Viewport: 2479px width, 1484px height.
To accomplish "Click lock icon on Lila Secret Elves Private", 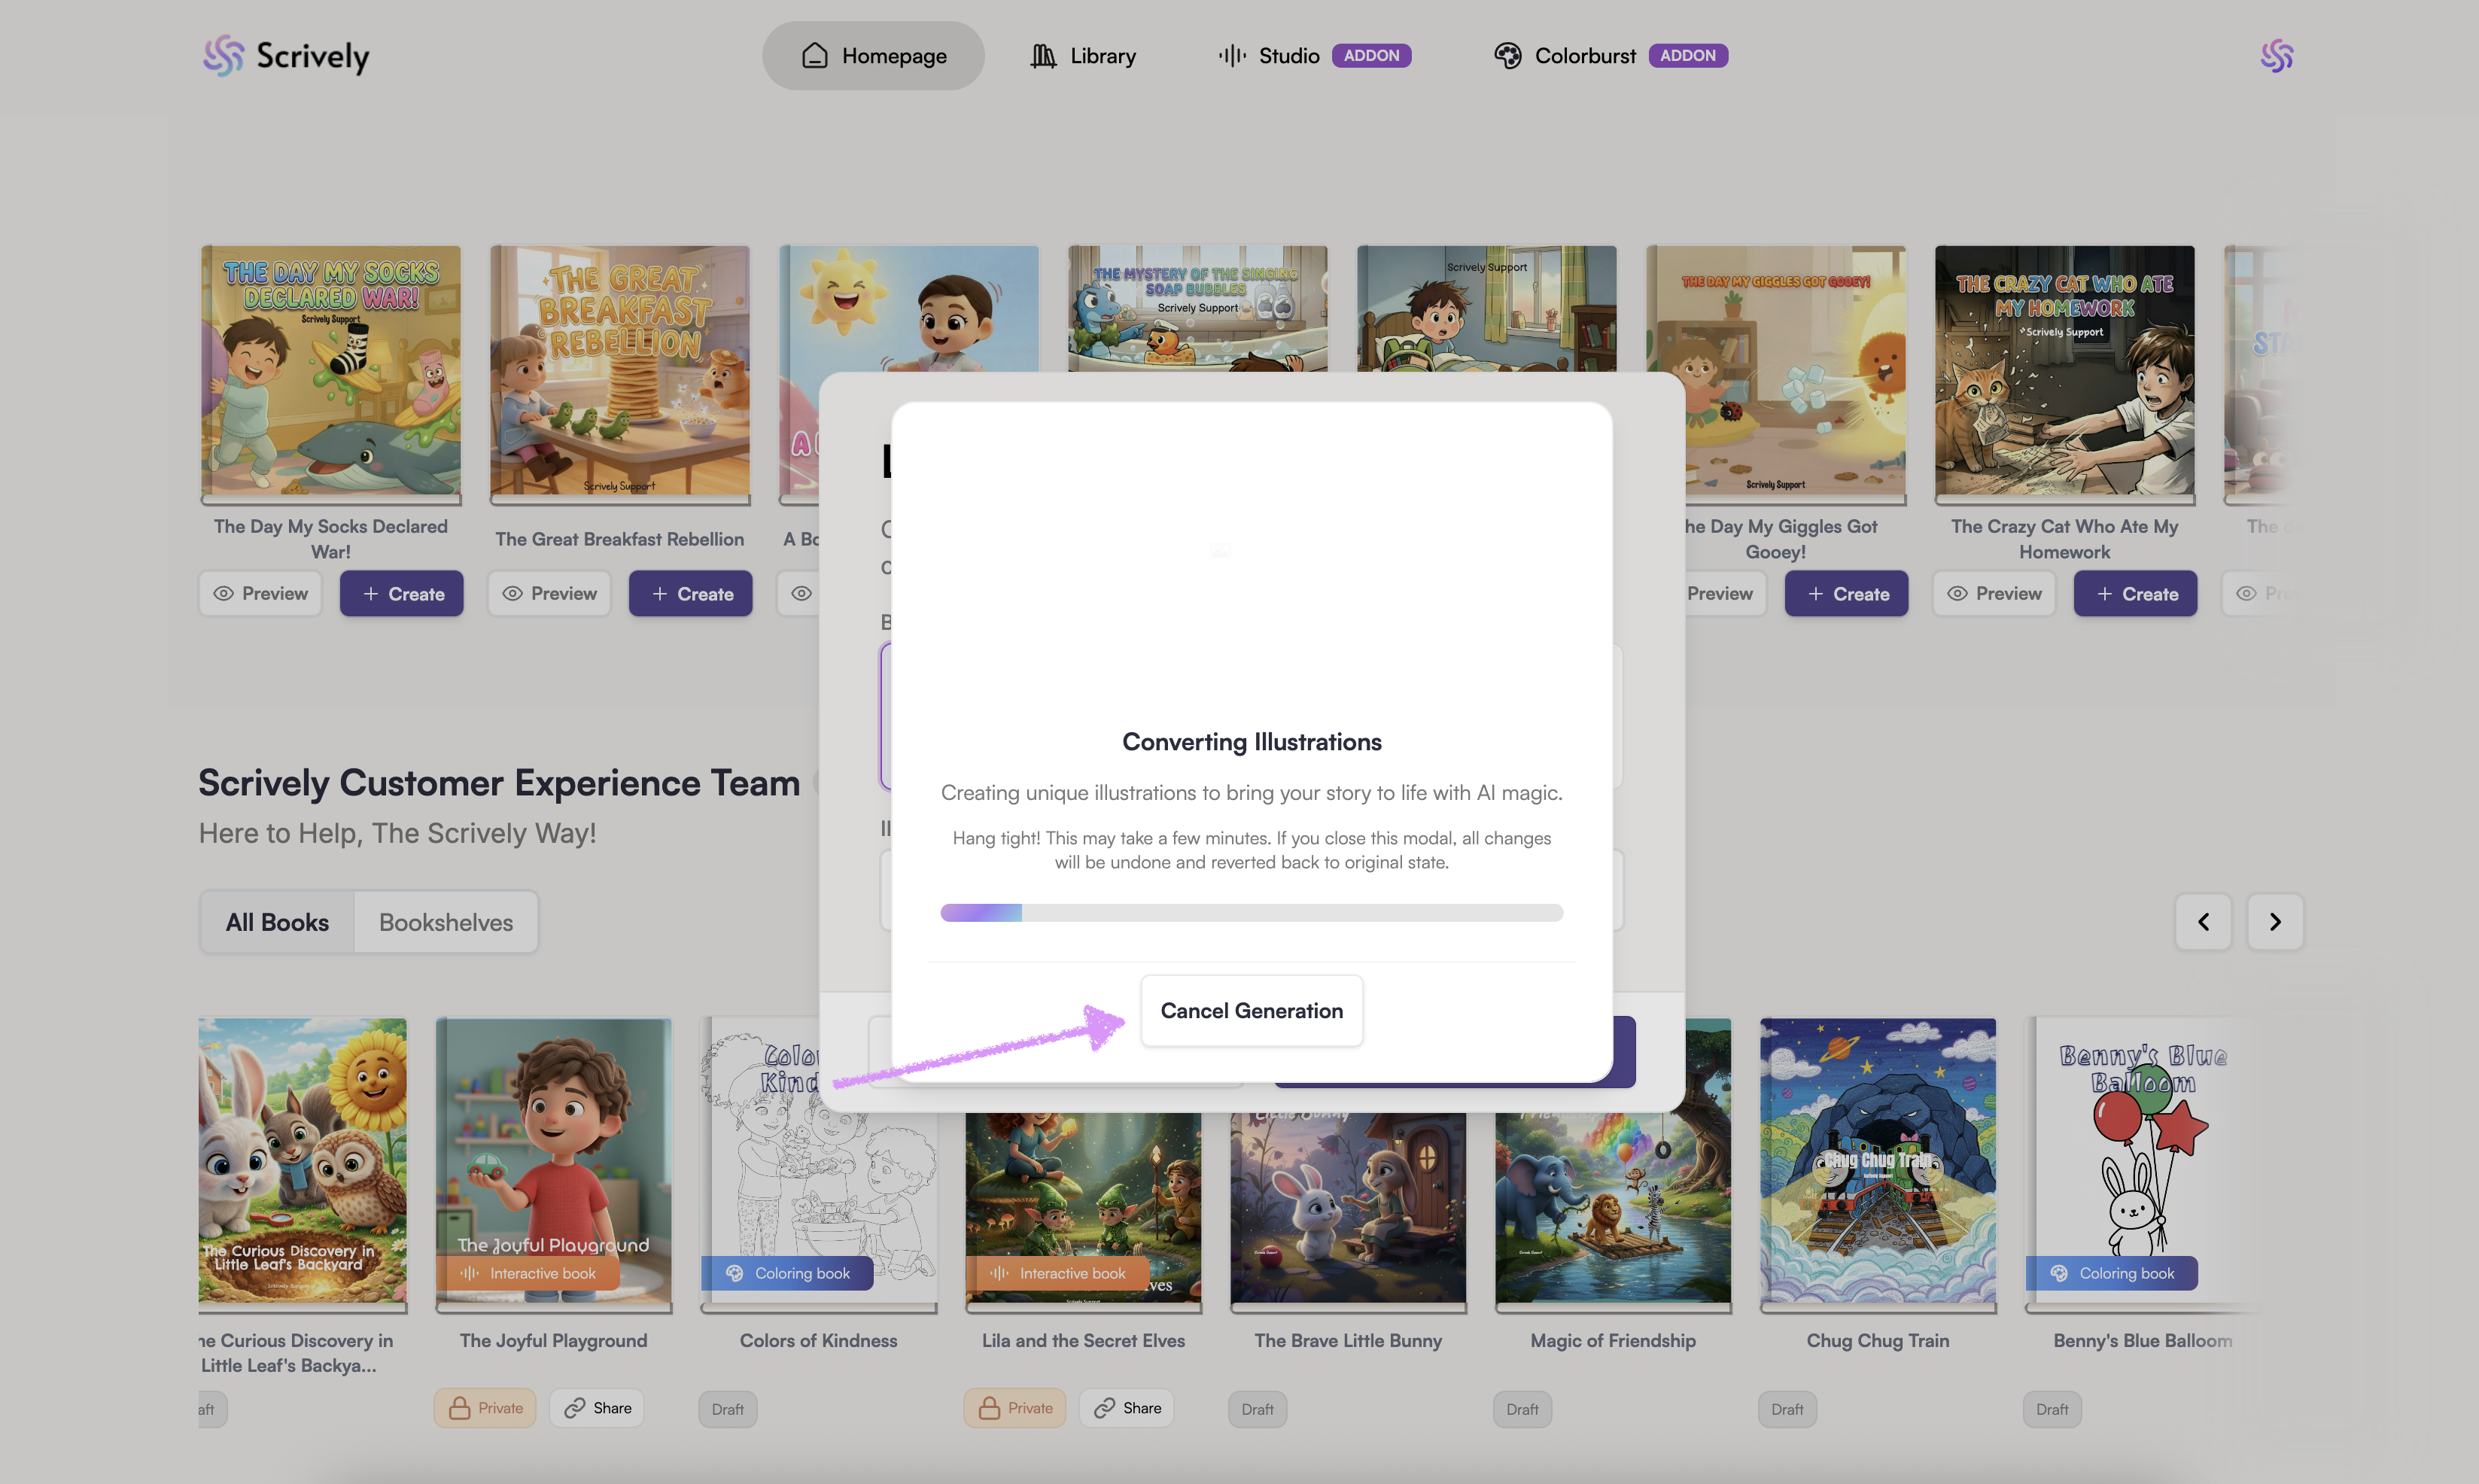I will click(x=989, y=1408).
